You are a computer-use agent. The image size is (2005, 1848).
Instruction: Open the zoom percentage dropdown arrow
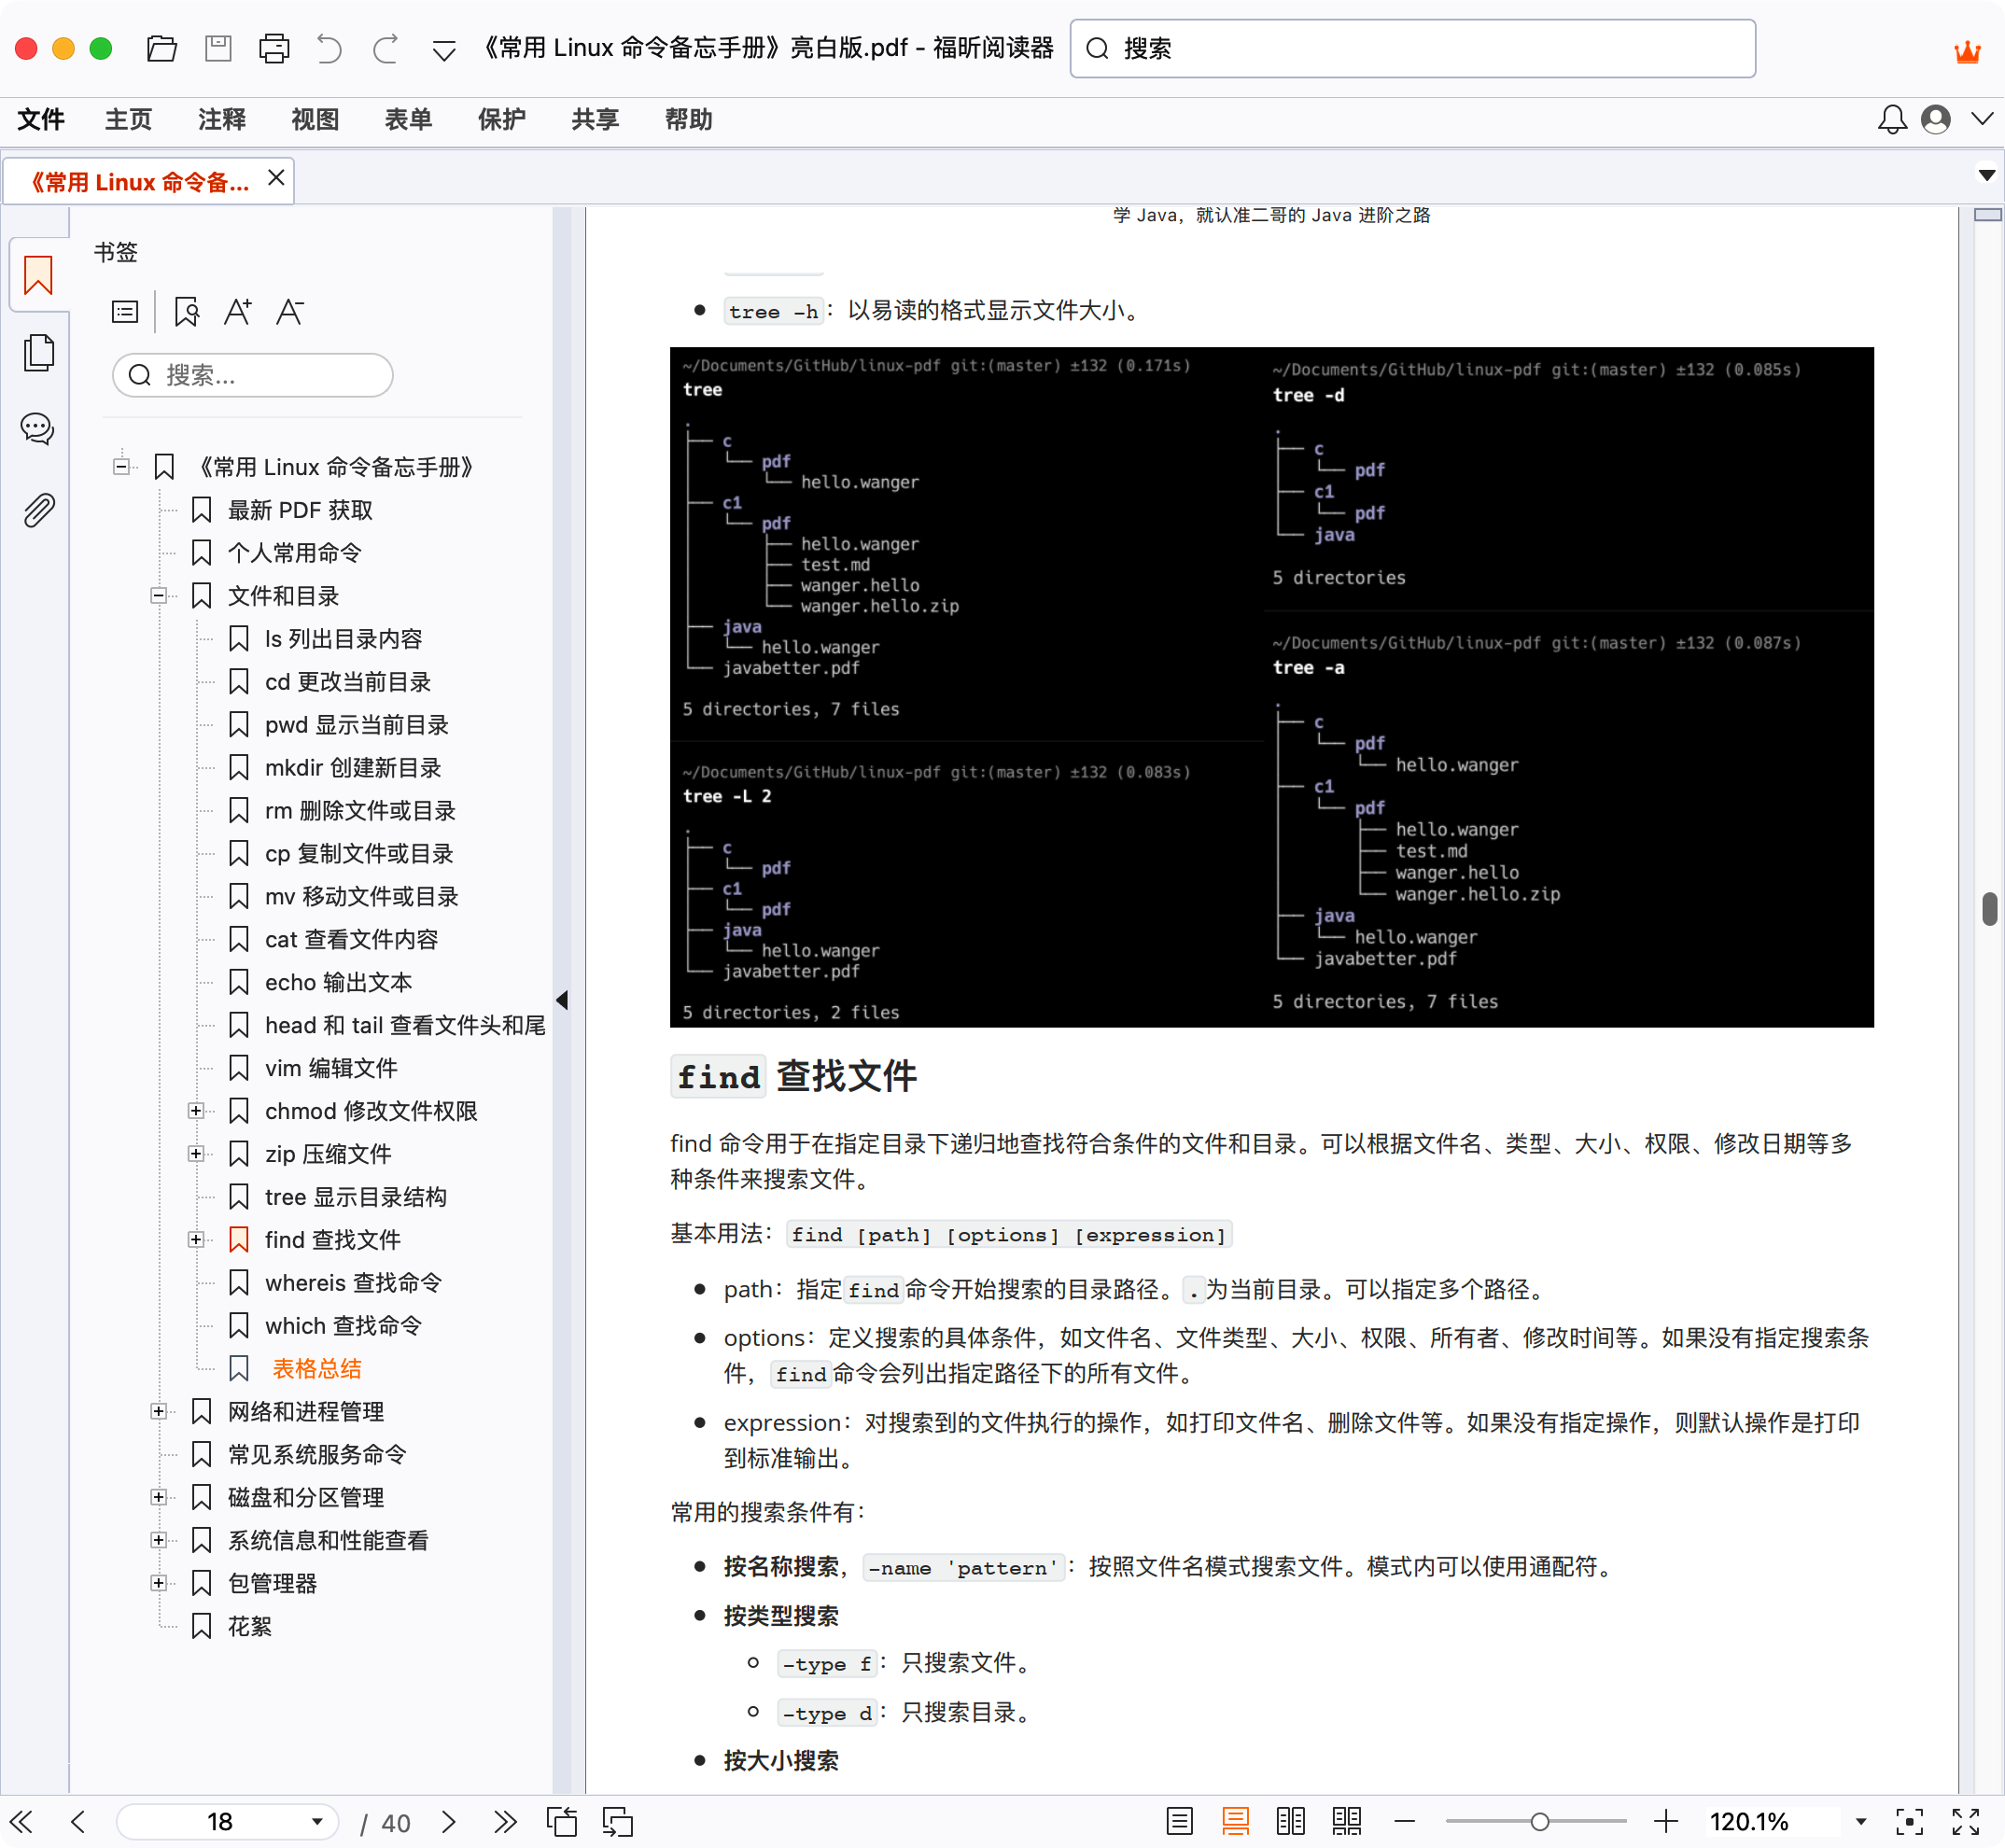[1861, 1822]
